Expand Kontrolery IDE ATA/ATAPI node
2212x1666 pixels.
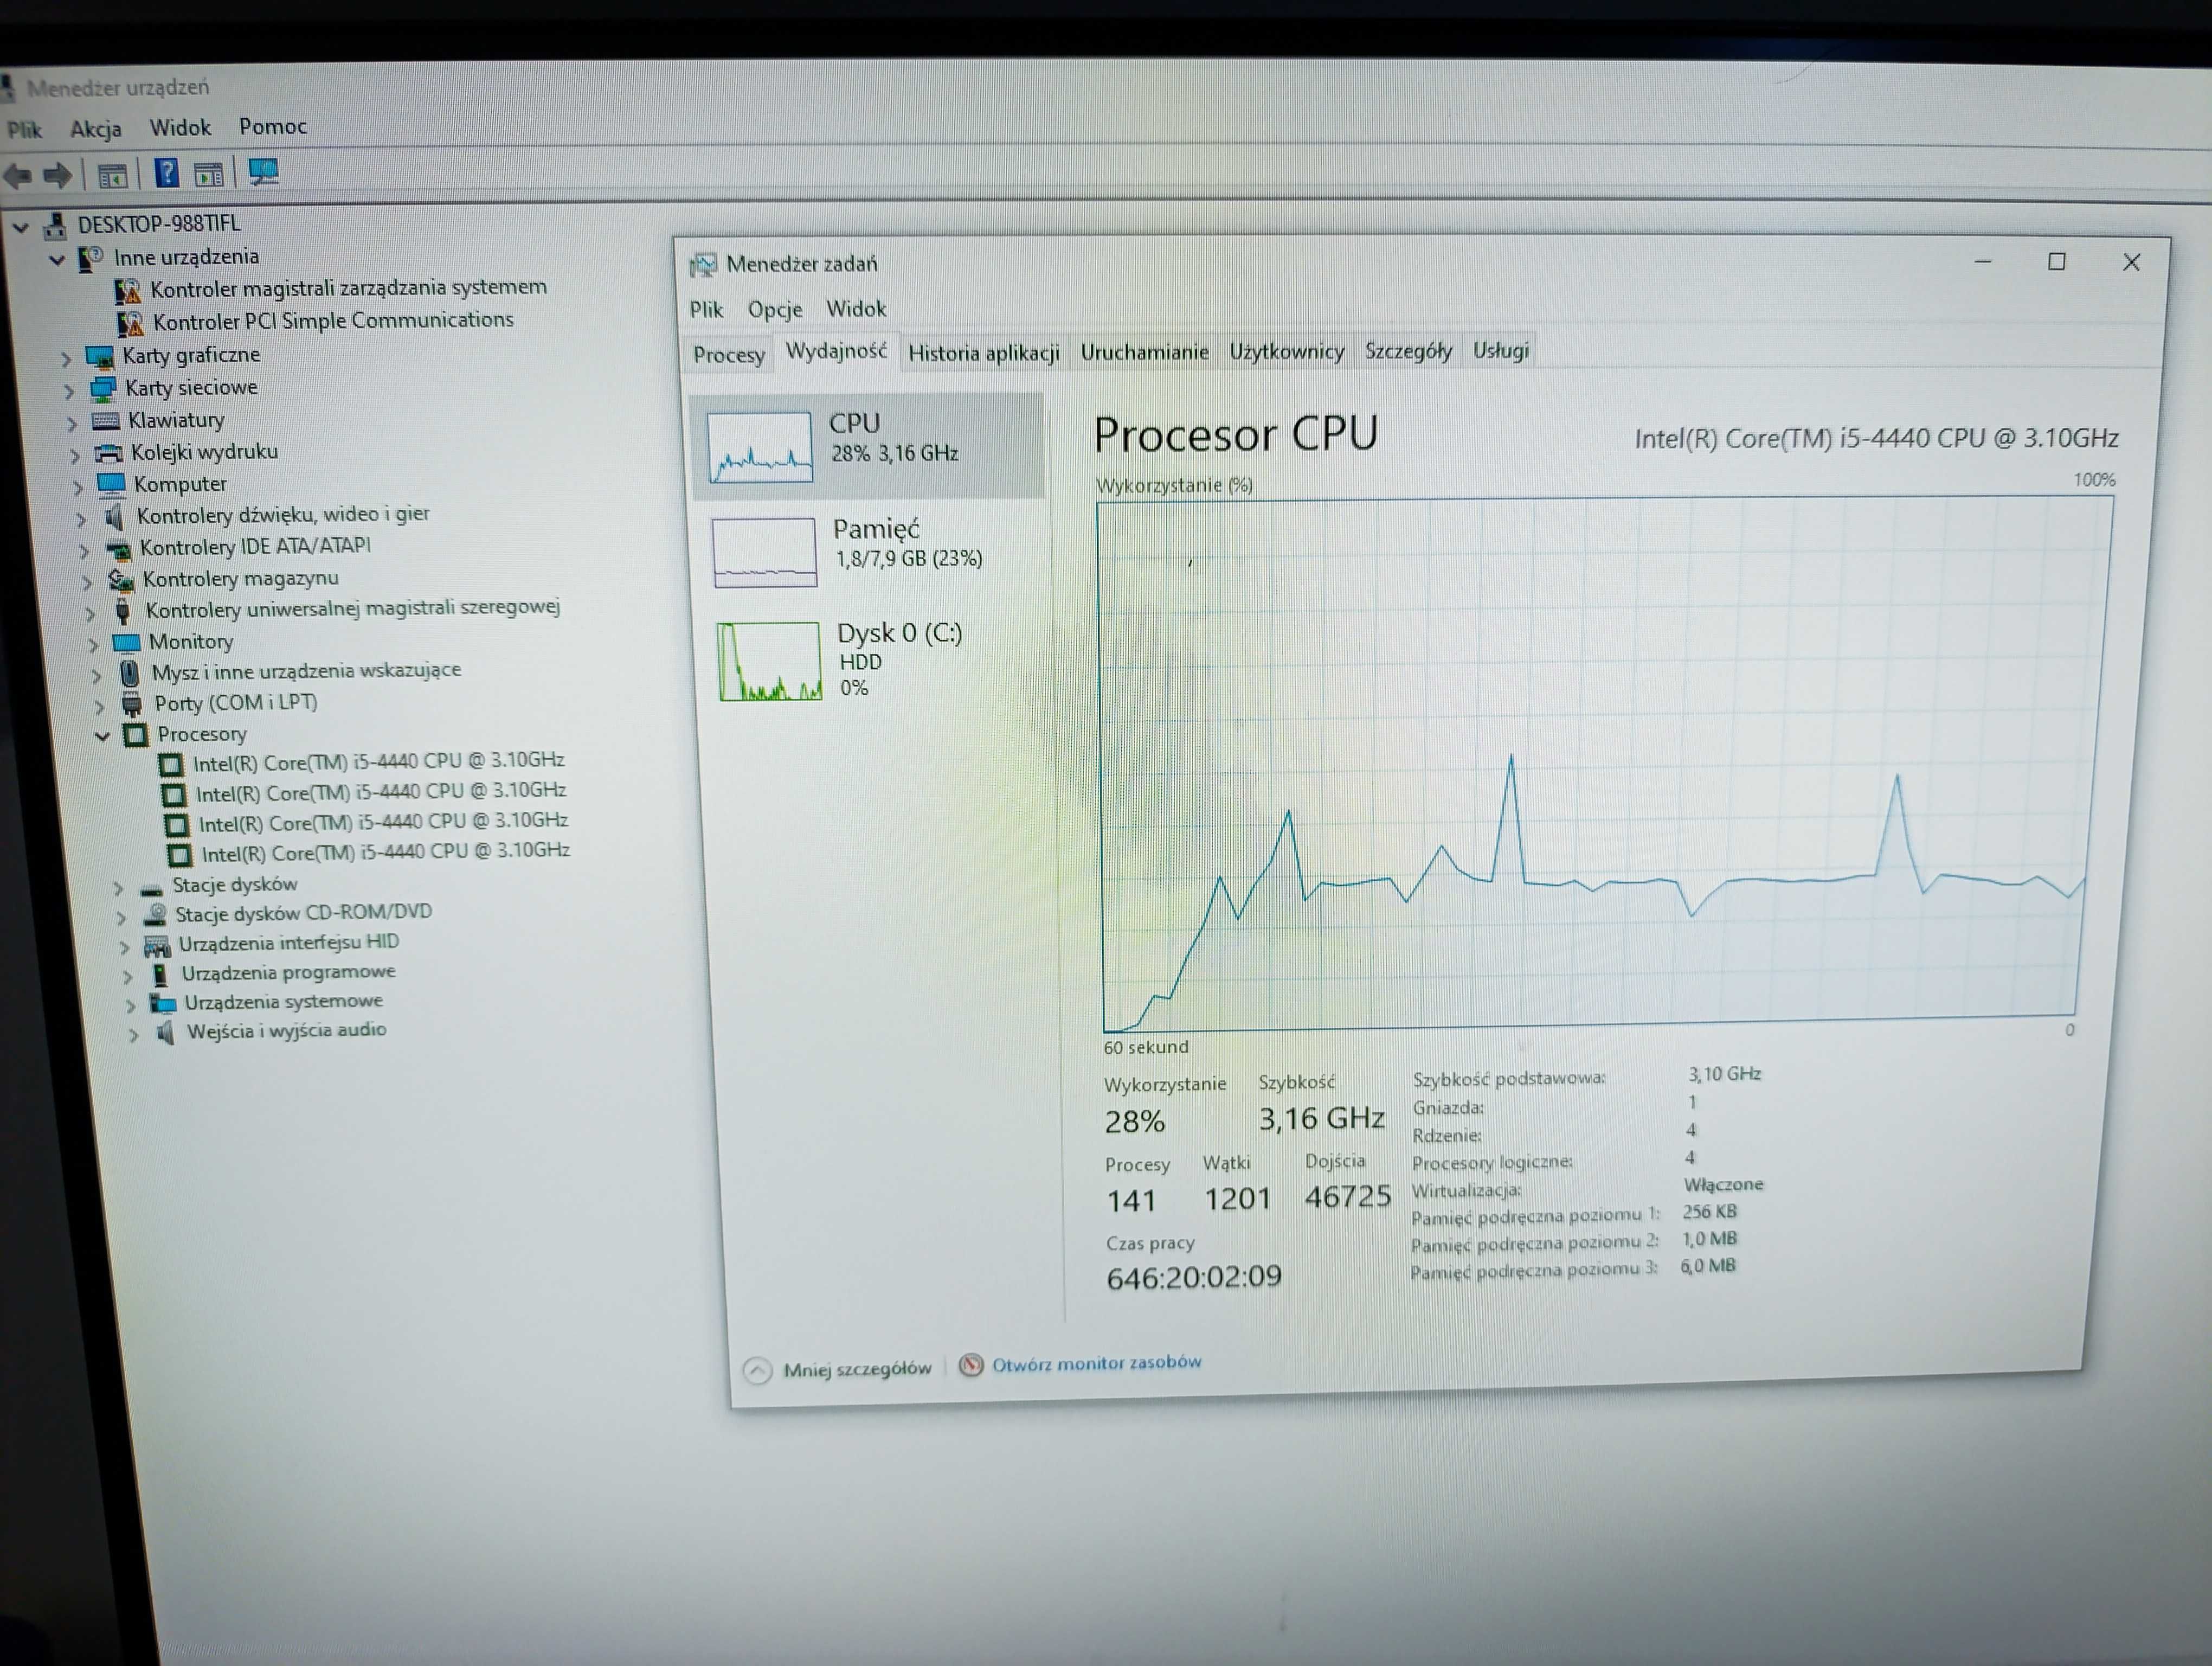point(84,551)
